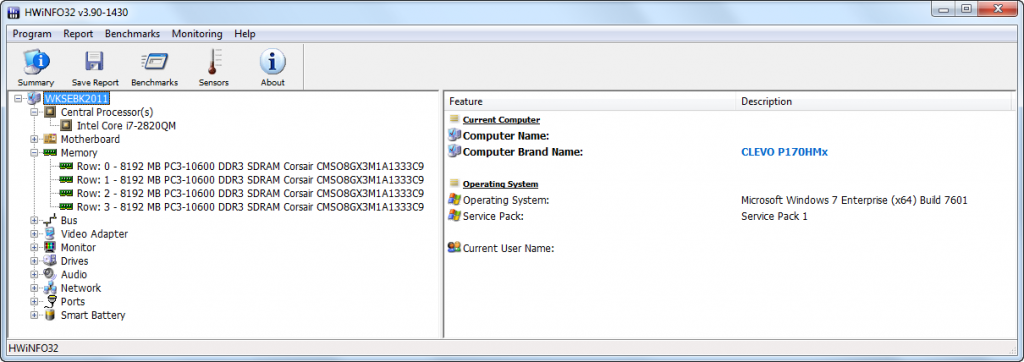Click the Network icon in tree

point(50,288)
